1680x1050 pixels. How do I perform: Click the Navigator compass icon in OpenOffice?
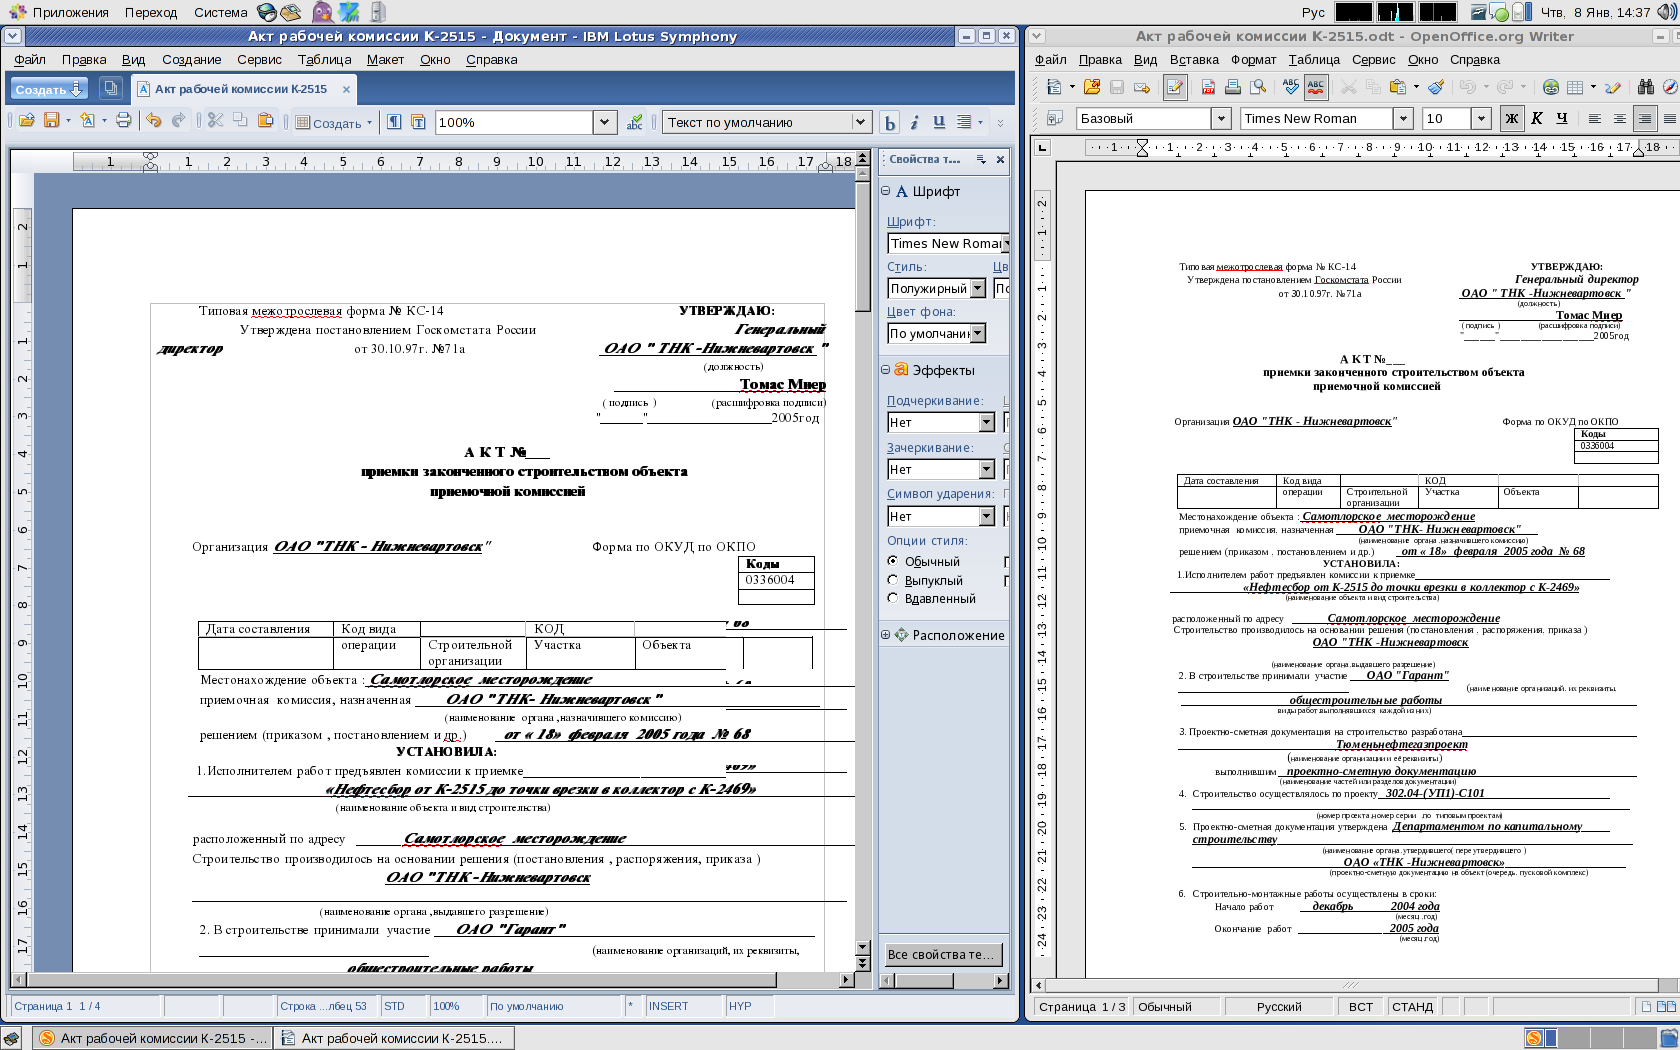(x=1669, y=87)
